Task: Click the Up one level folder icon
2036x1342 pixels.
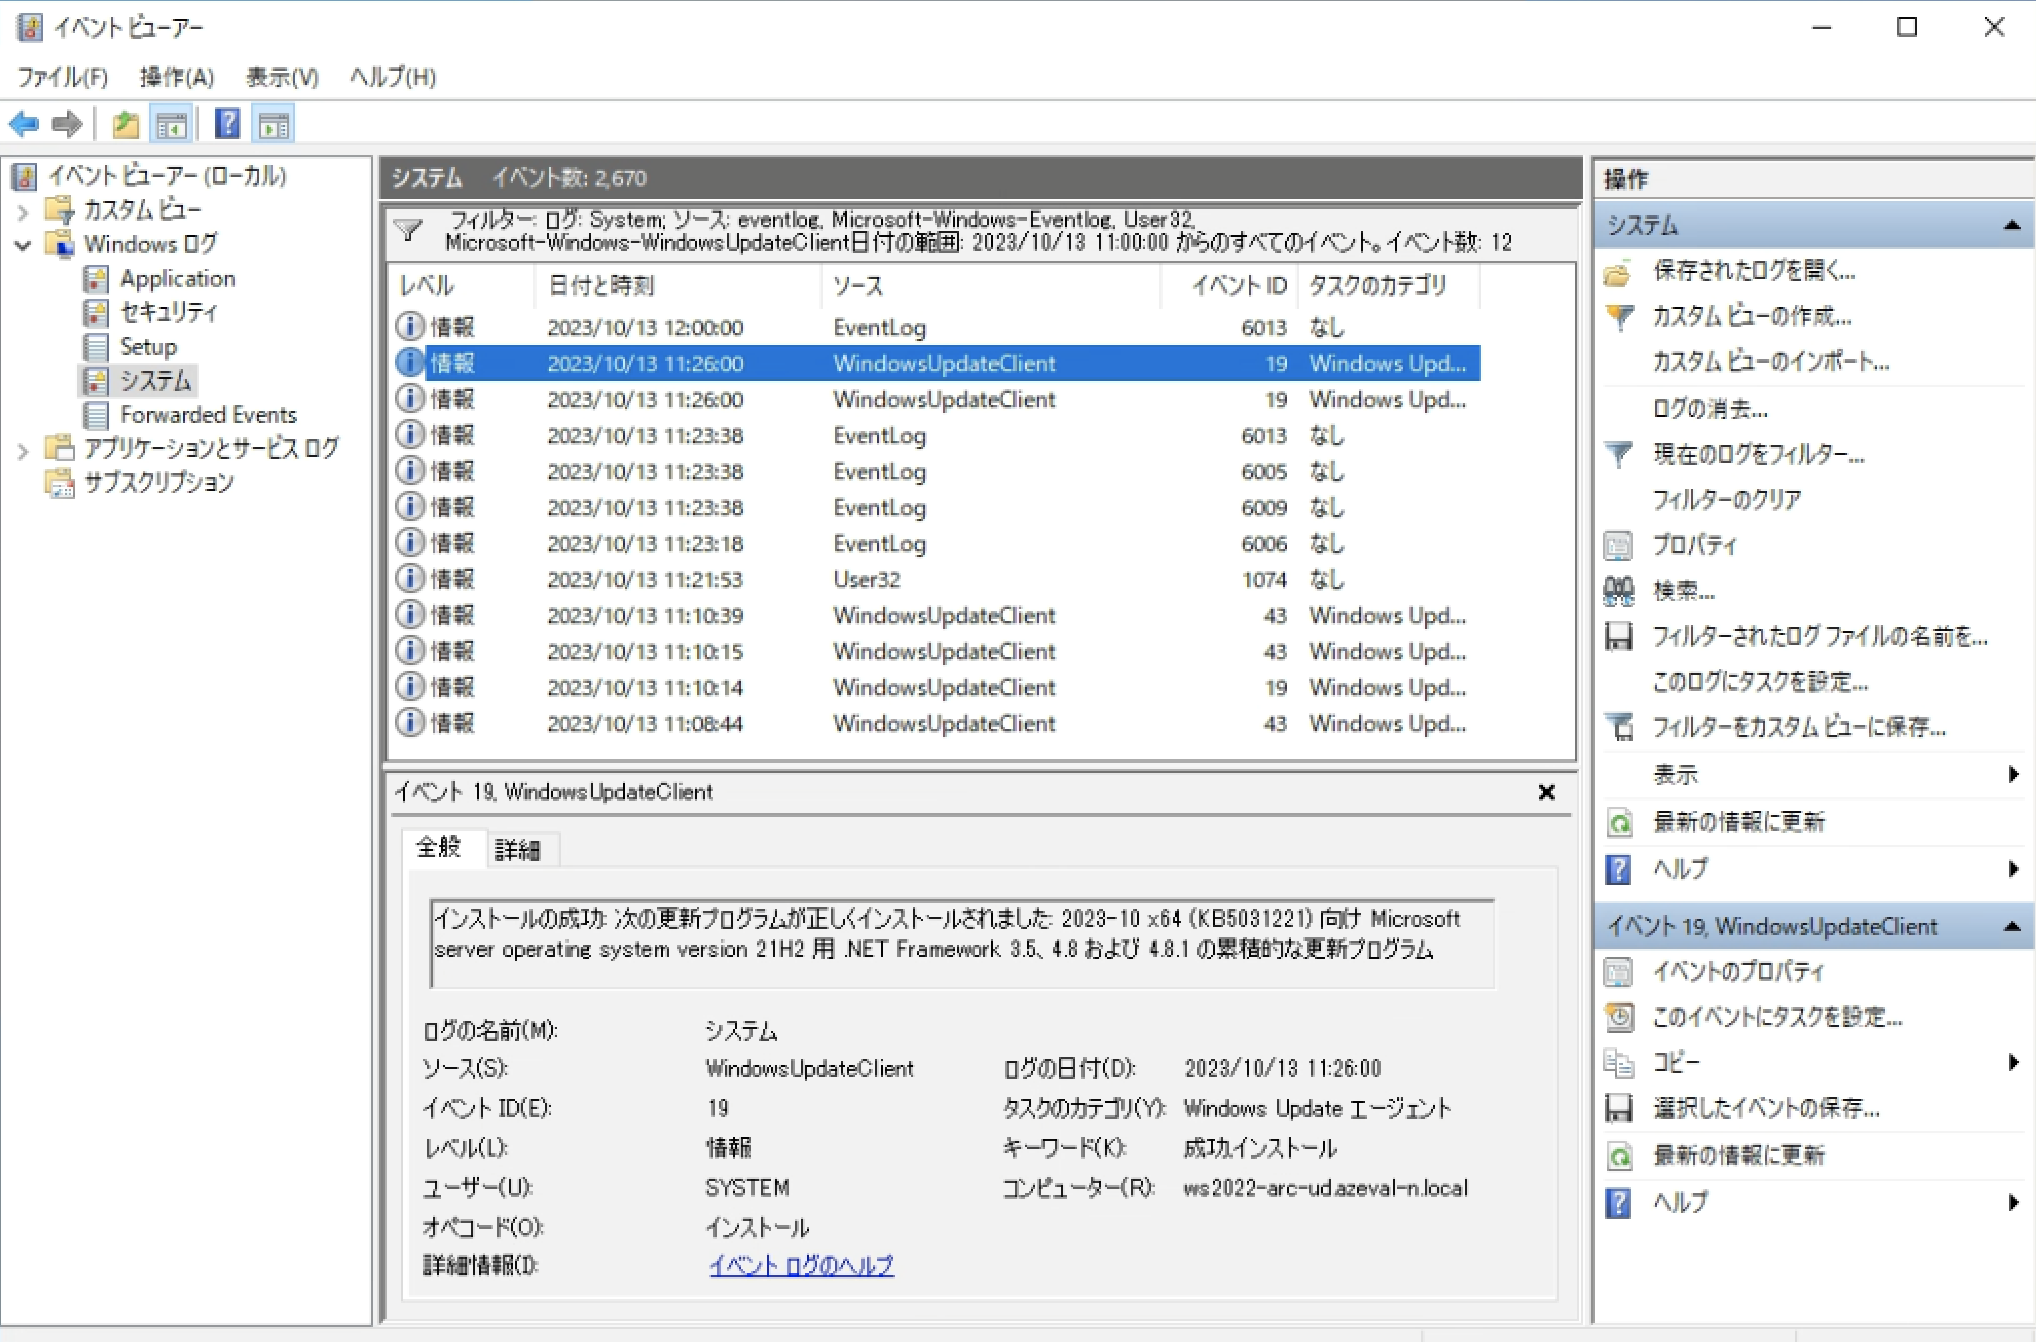Action: (x=126, y=125)
